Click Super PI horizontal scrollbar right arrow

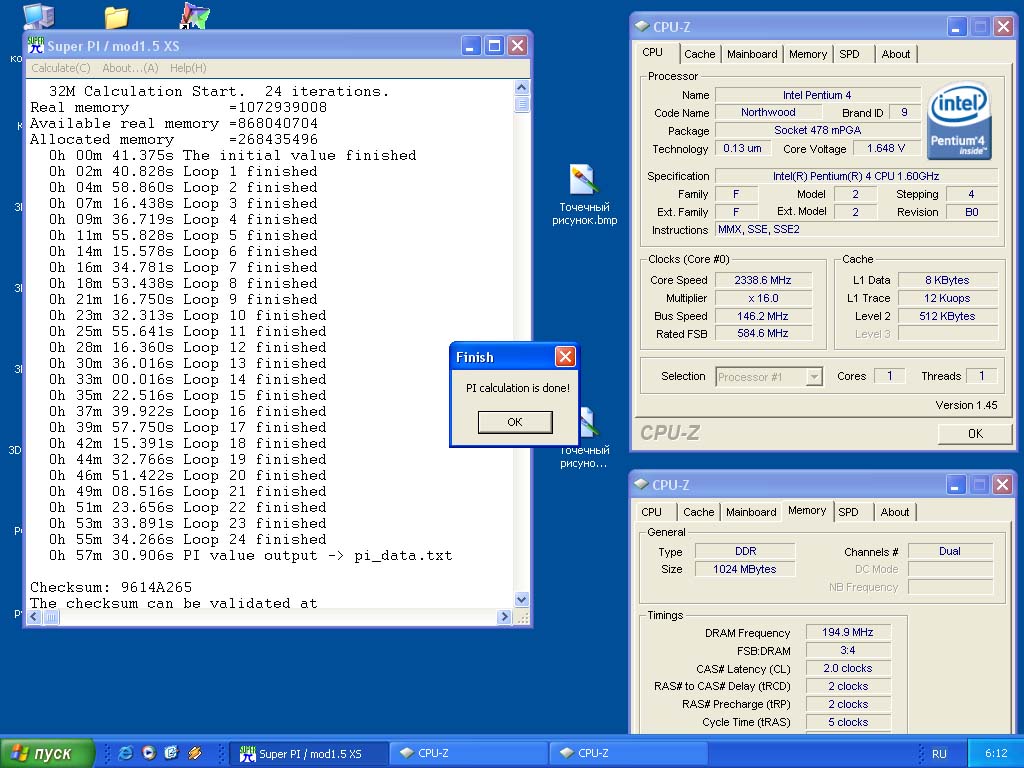[504, 616]
